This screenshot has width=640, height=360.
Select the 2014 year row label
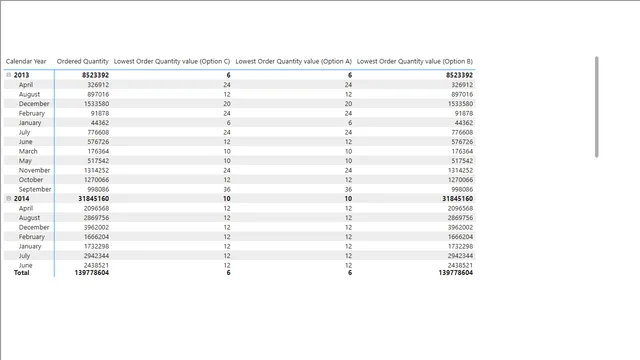coord(21,199)
